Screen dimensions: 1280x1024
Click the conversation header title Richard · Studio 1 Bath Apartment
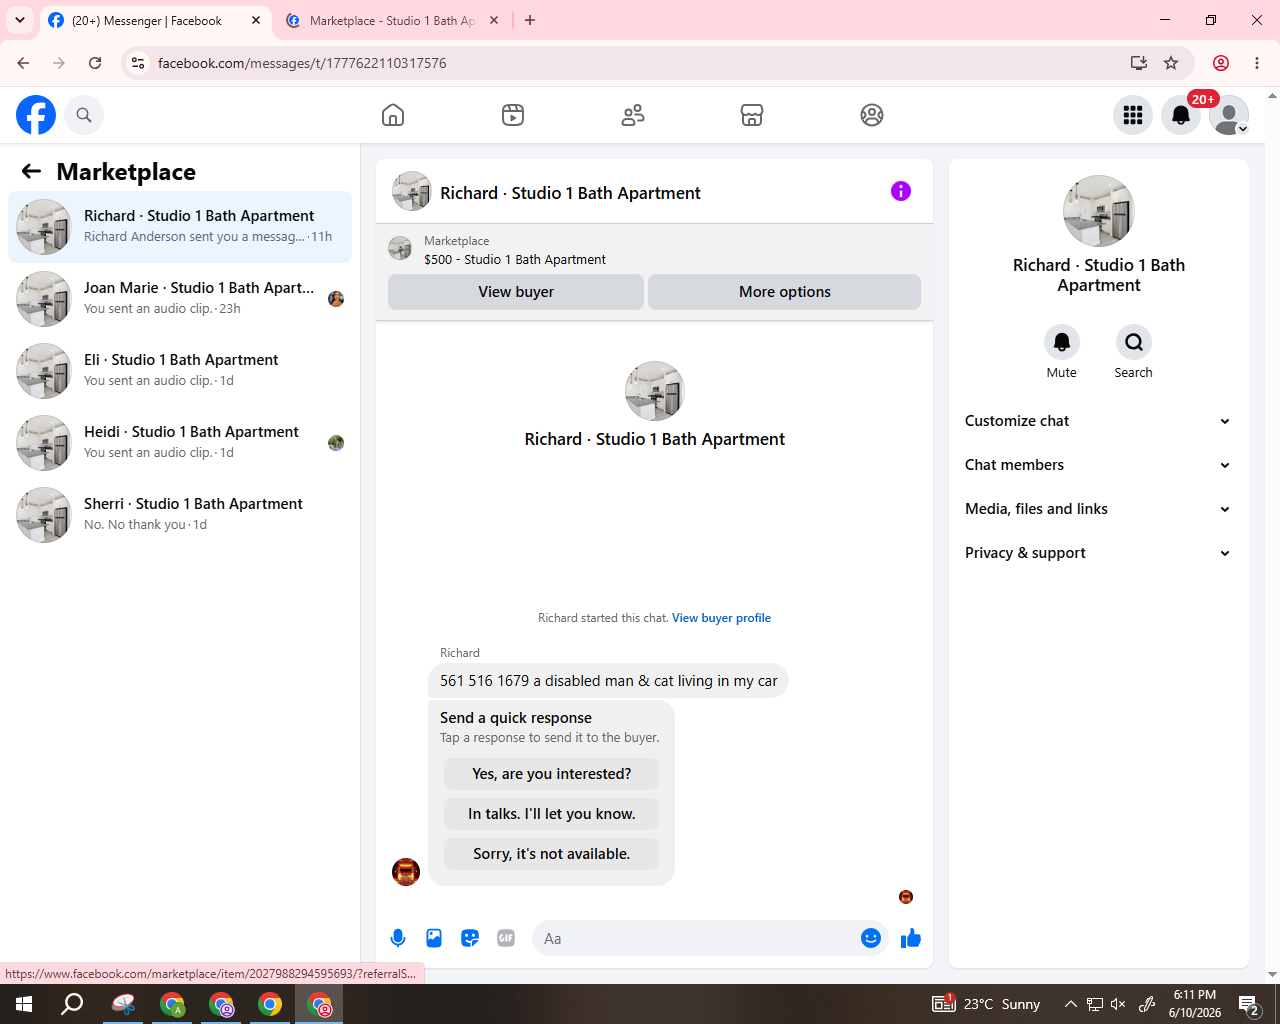pos(570,193)
